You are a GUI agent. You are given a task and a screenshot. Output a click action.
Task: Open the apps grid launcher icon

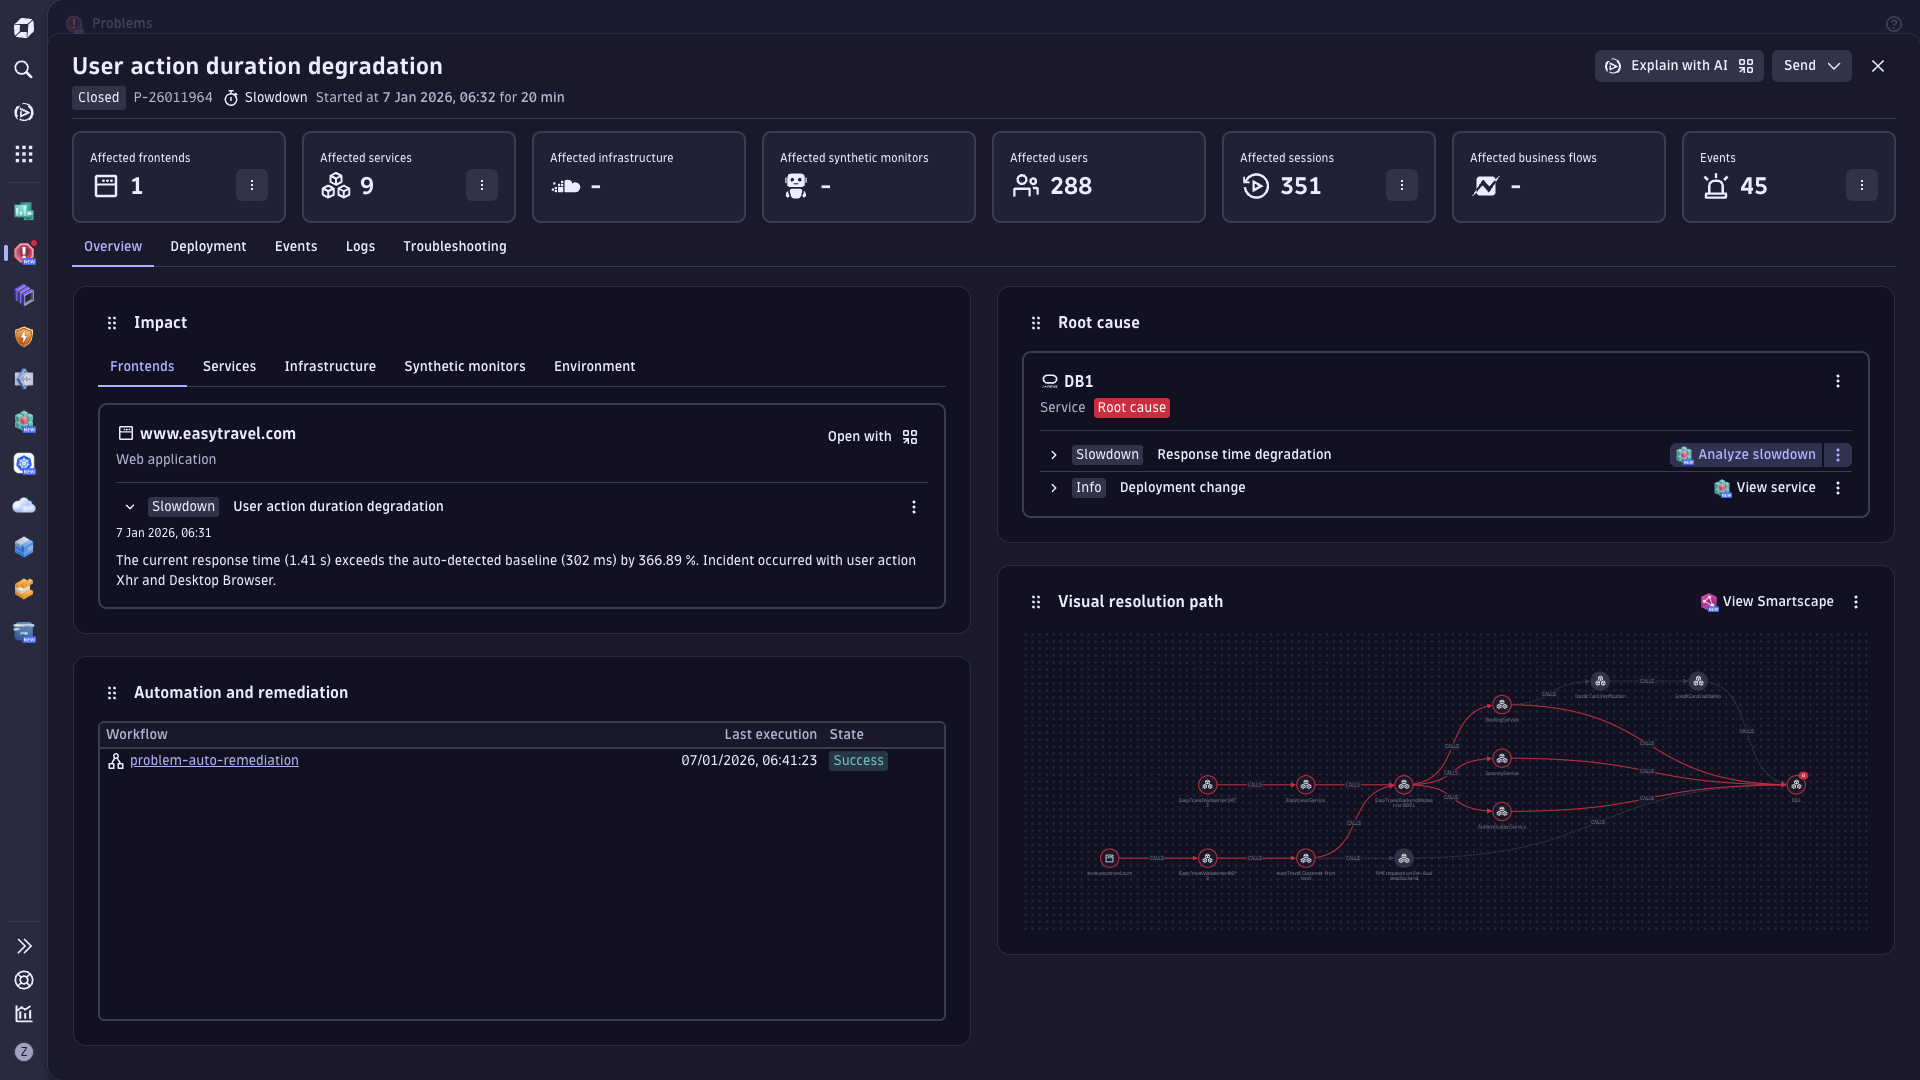(x=24, y=154)
